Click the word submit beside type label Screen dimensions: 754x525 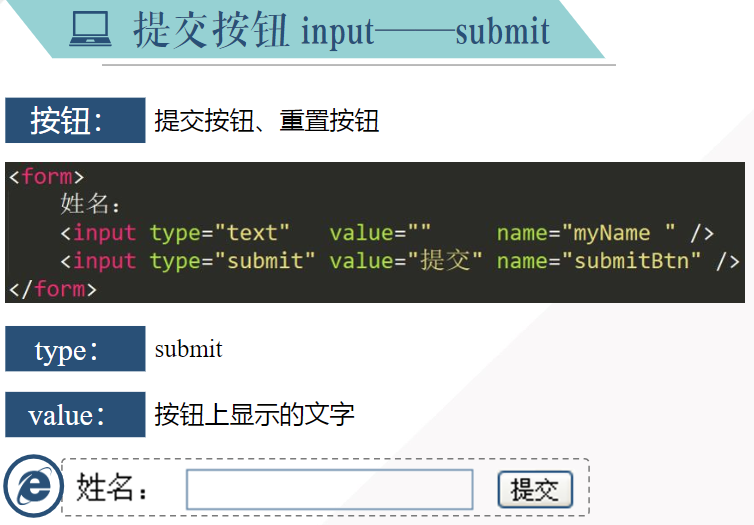(188, 349)
